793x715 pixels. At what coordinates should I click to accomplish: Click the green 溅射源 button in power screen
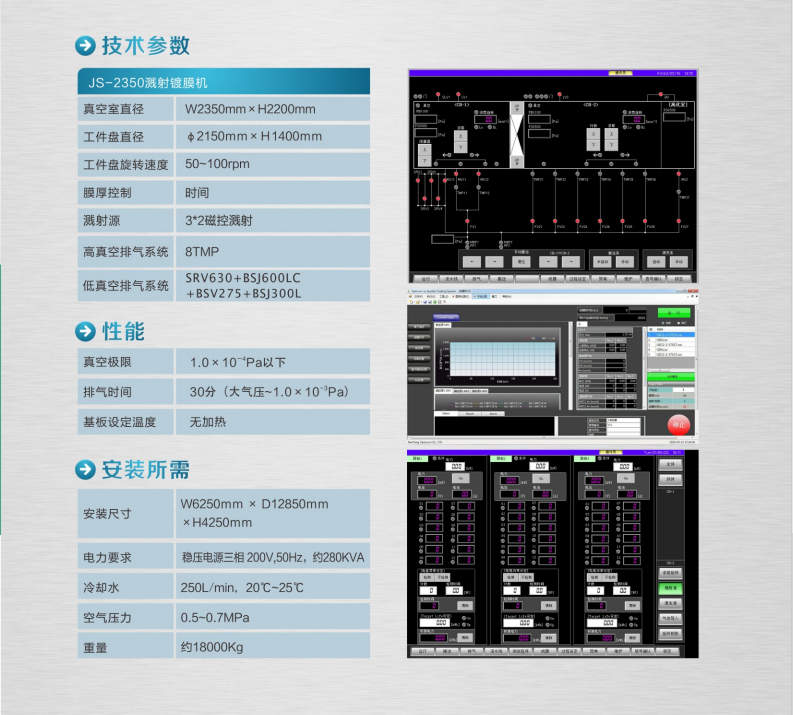(x=671, y=588)
